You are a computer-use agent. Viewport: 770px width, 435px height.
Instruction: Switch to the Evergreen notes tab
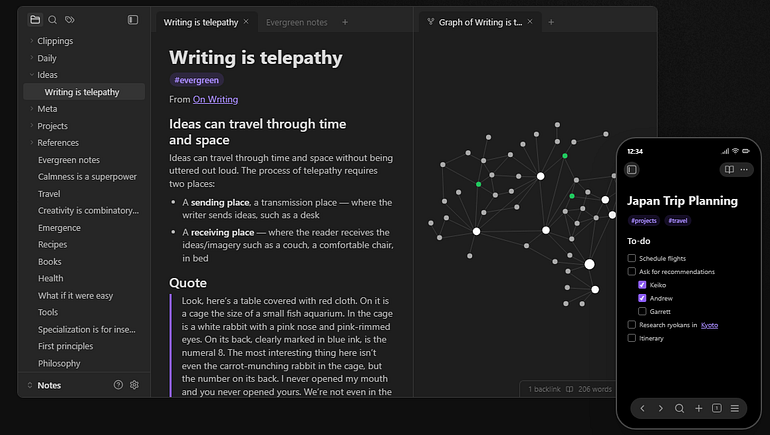coord(296,22)
